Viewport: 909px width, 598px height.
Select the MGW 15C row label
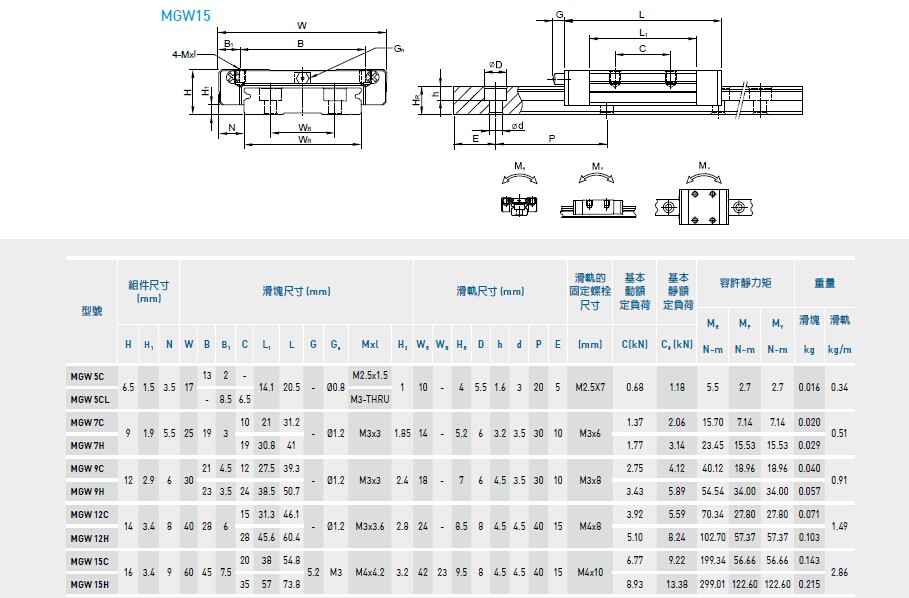[88, 560]
